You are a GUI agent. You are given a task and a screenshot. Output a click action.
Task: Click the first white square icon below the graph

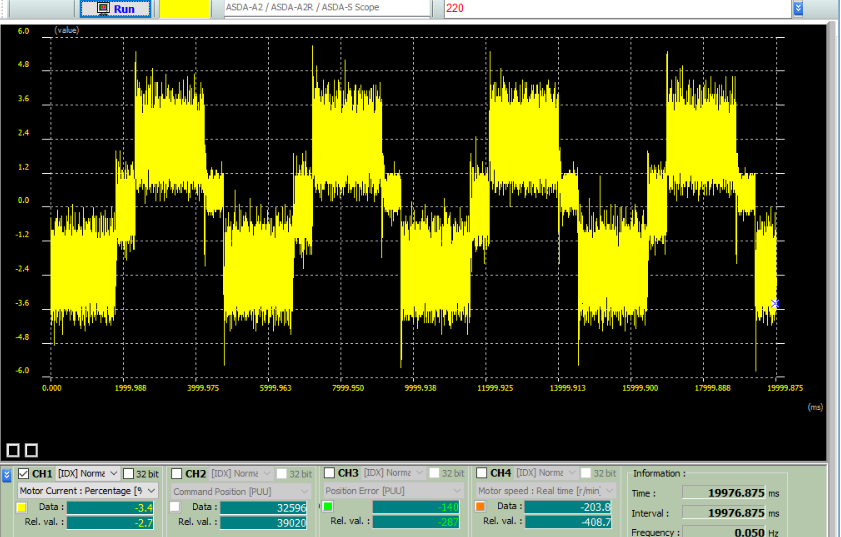13,450
